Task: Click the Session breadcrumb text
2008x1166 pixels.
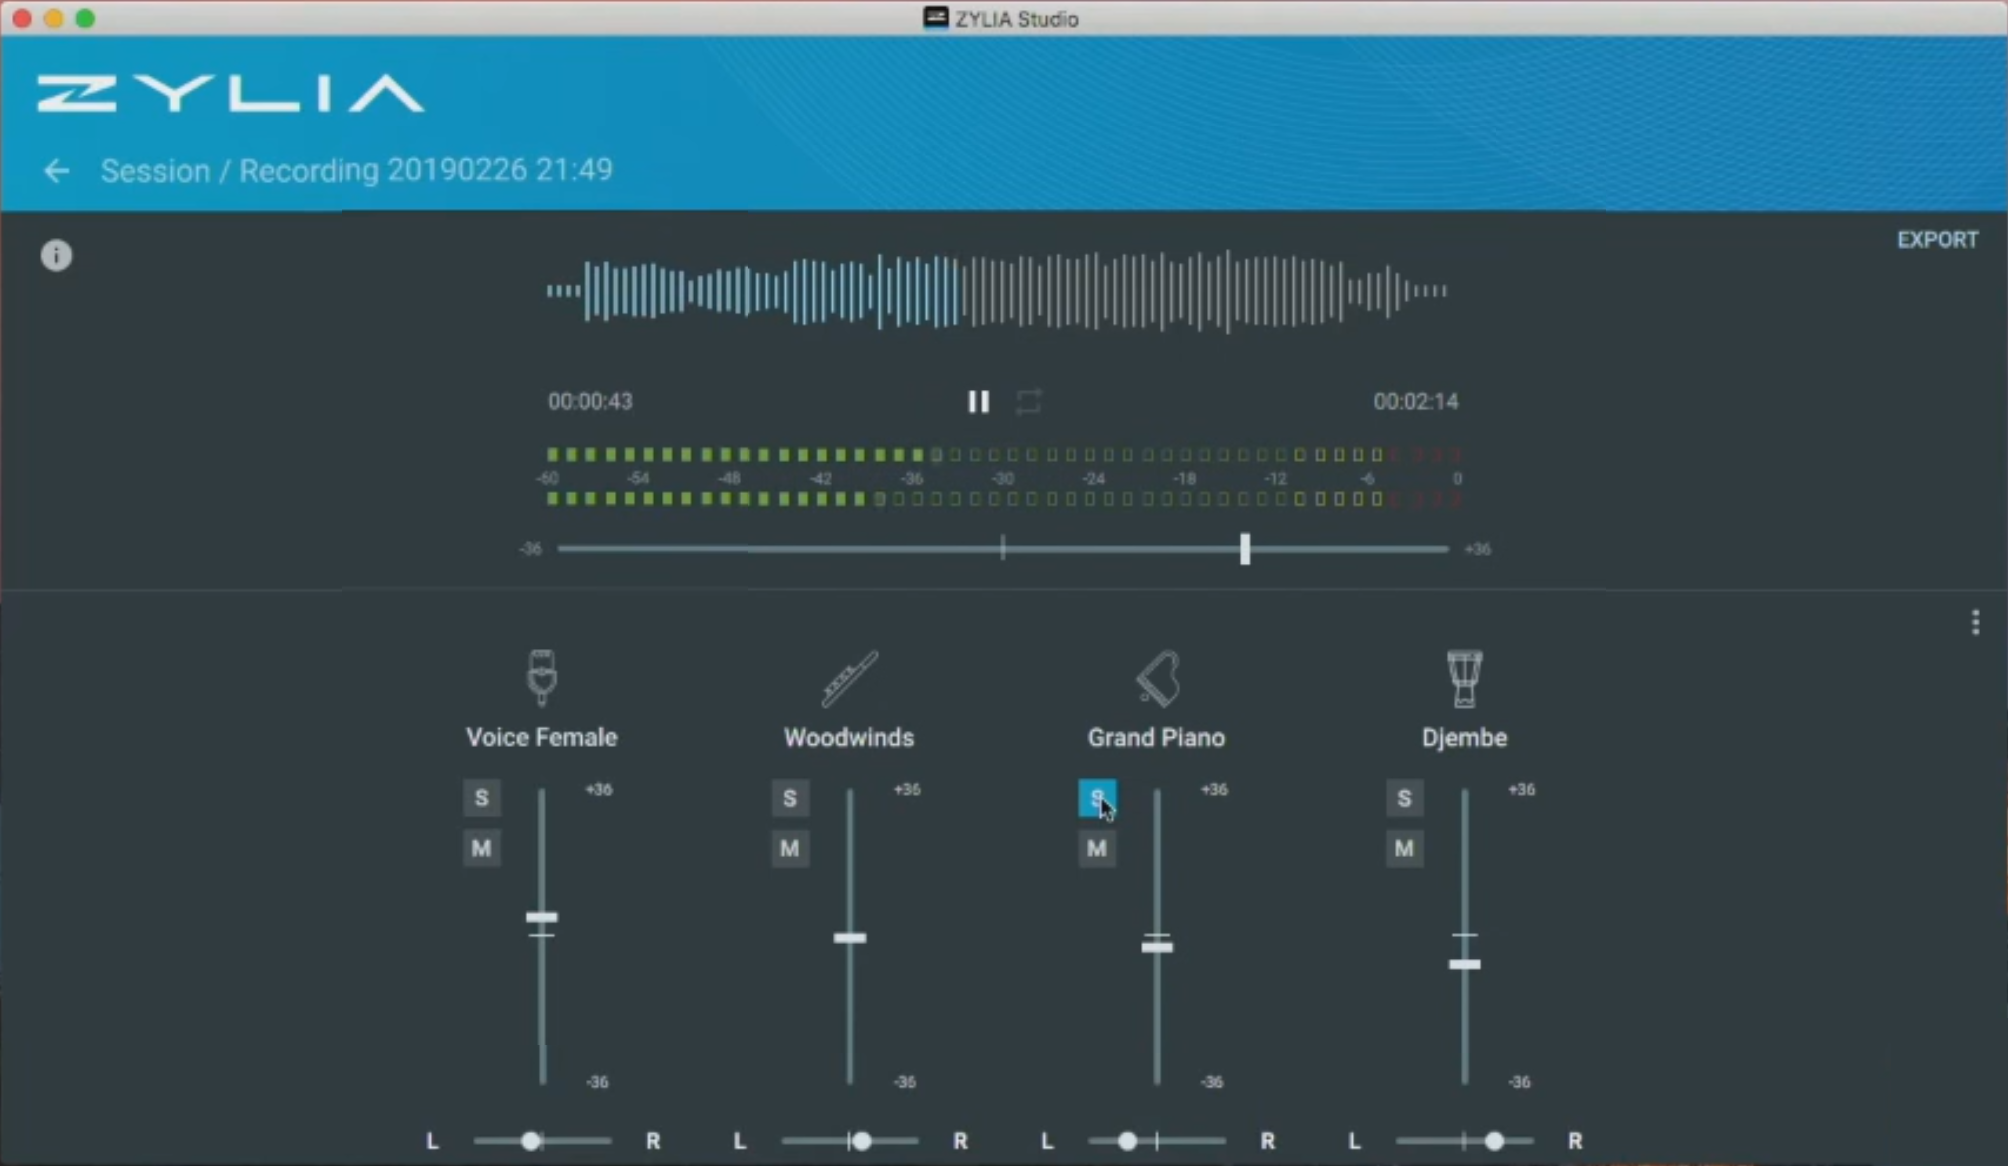Action: [155, 171]
